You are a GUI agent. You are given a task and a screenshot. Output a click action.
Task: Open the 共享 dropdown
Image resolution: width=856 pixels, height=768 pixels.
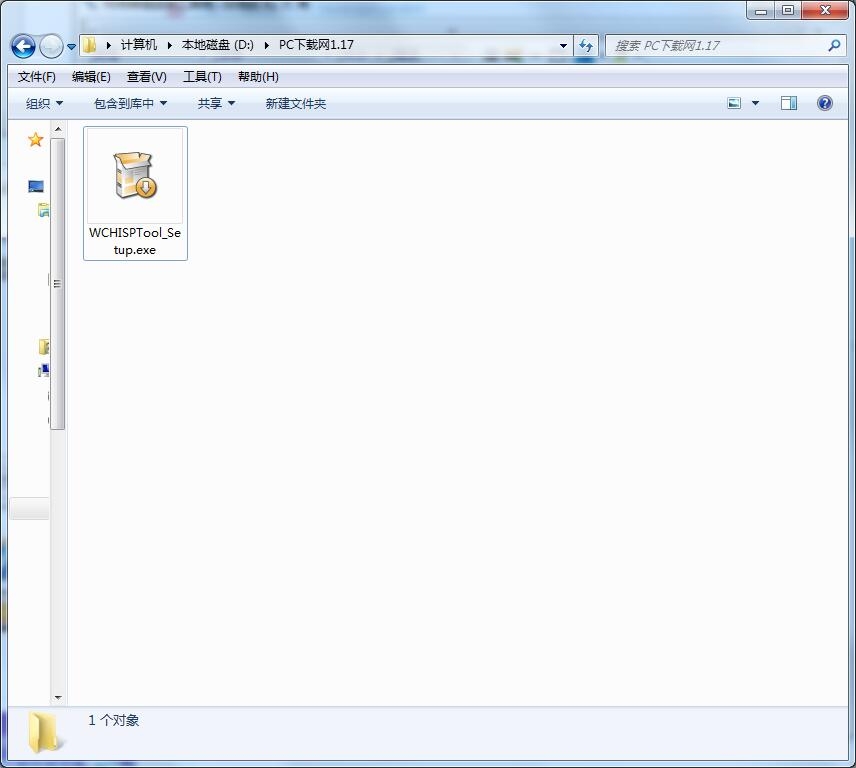coord(216,104)
